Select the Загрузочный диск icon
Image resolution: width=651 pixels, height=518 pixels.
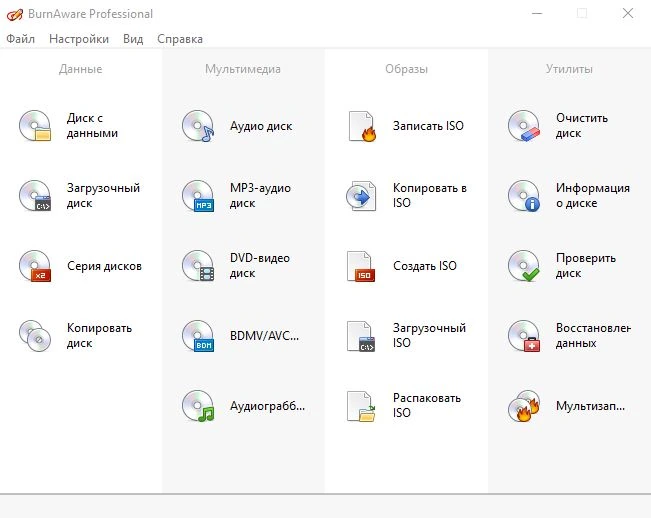[x=35, y=195]
